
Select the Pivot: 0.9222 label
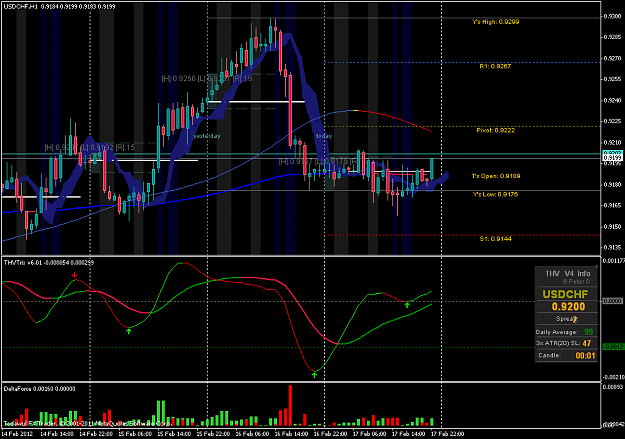point(495,130)
